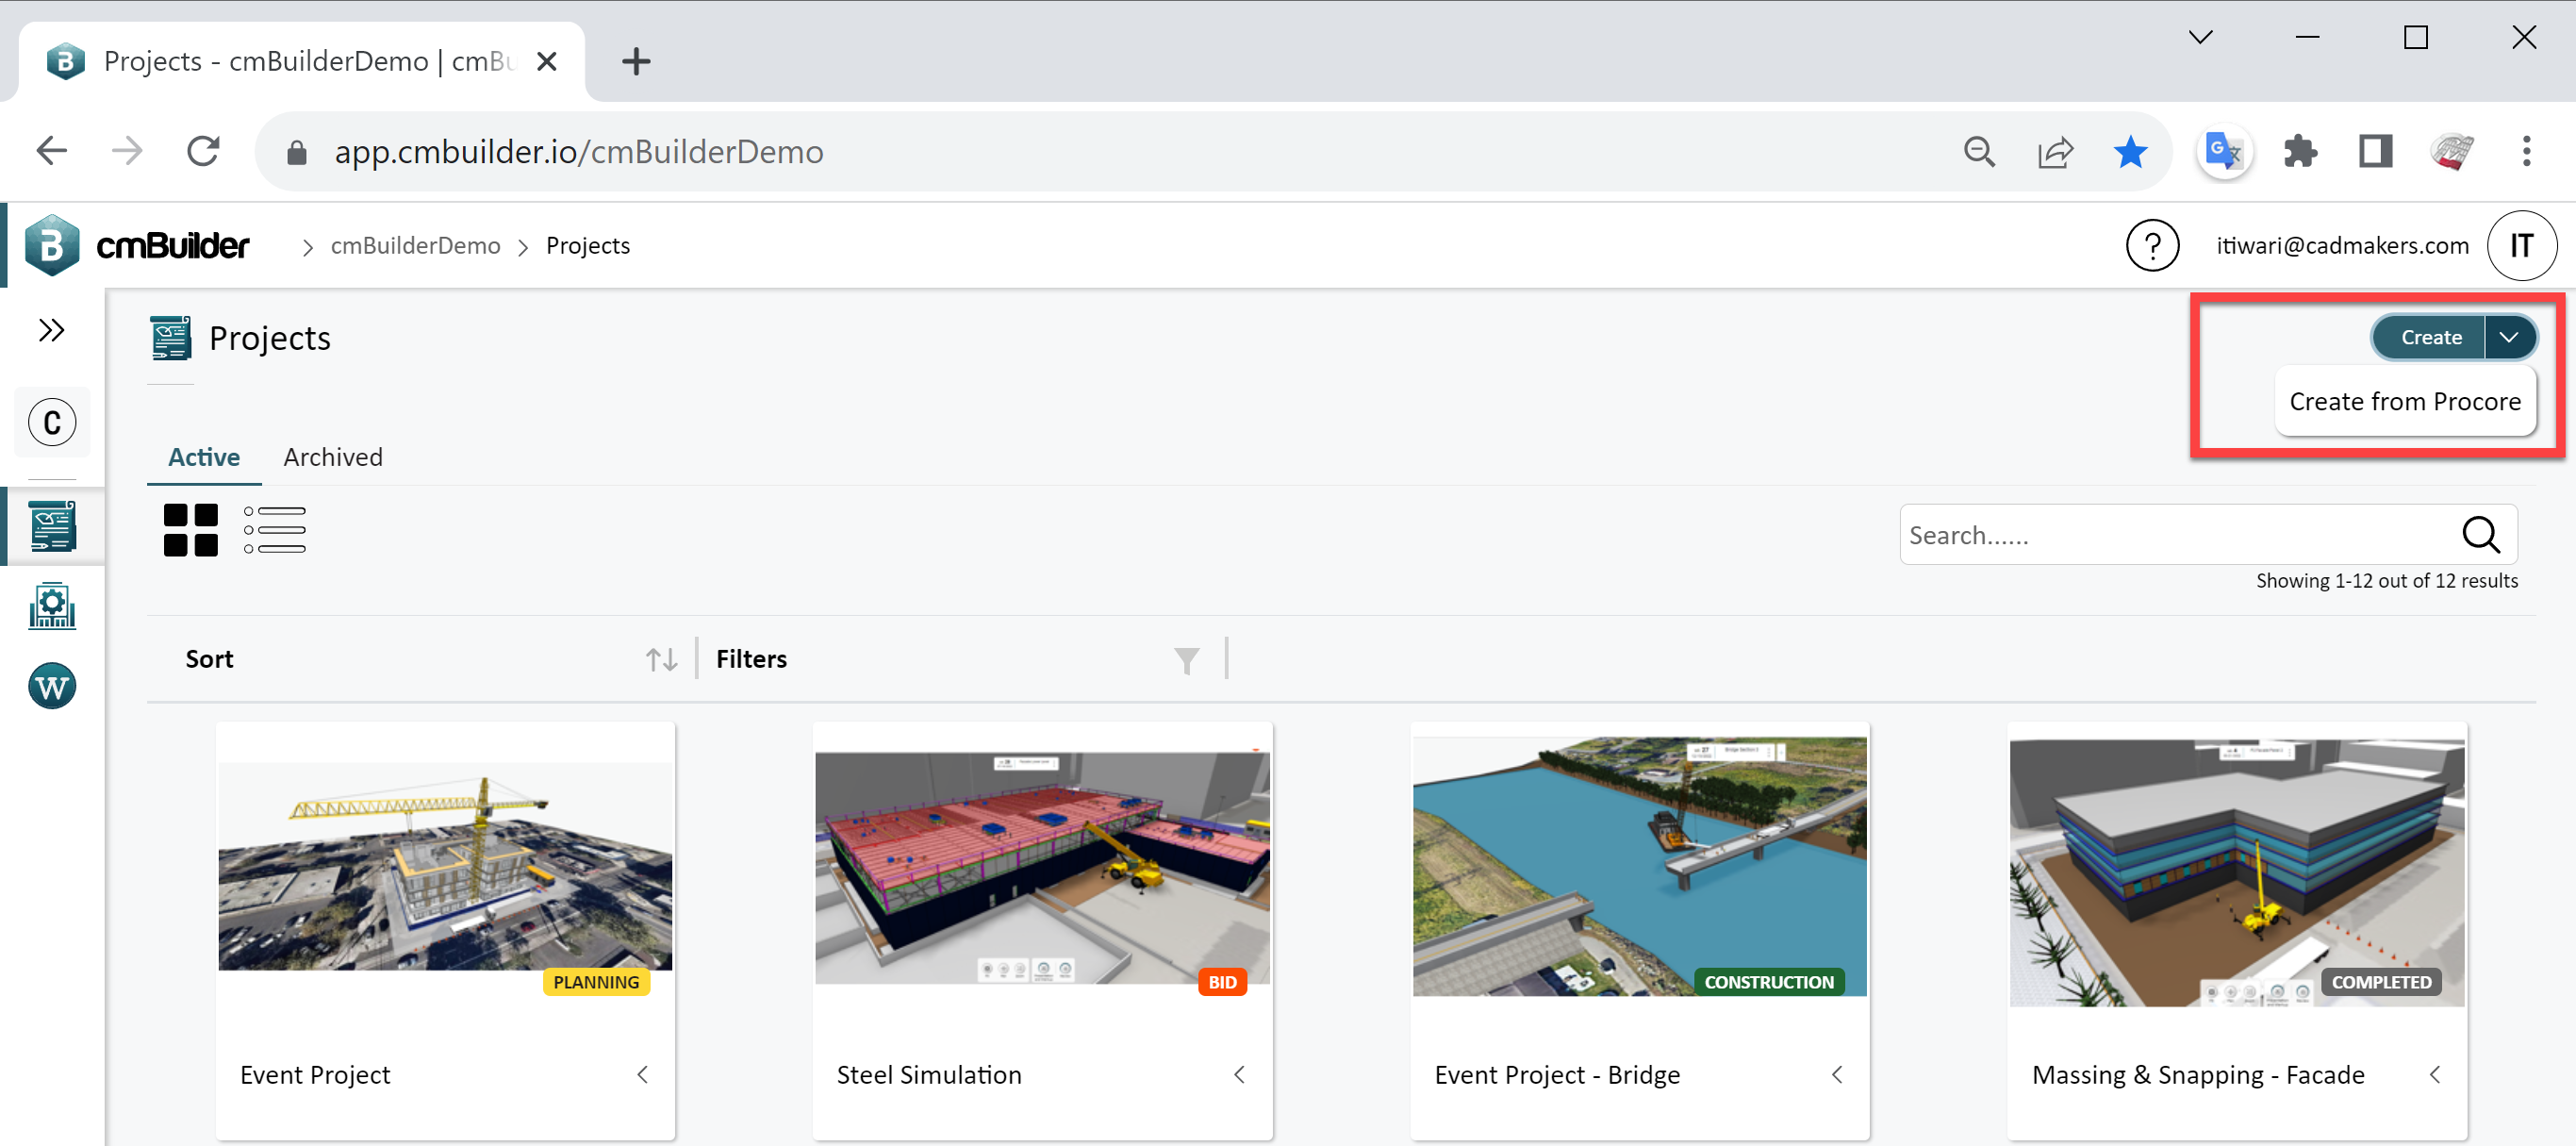Image resolution: width=2576 pixels, height=1146 pixels.
Task: Open the Event Project thumbnail
Action: point(445,866)
